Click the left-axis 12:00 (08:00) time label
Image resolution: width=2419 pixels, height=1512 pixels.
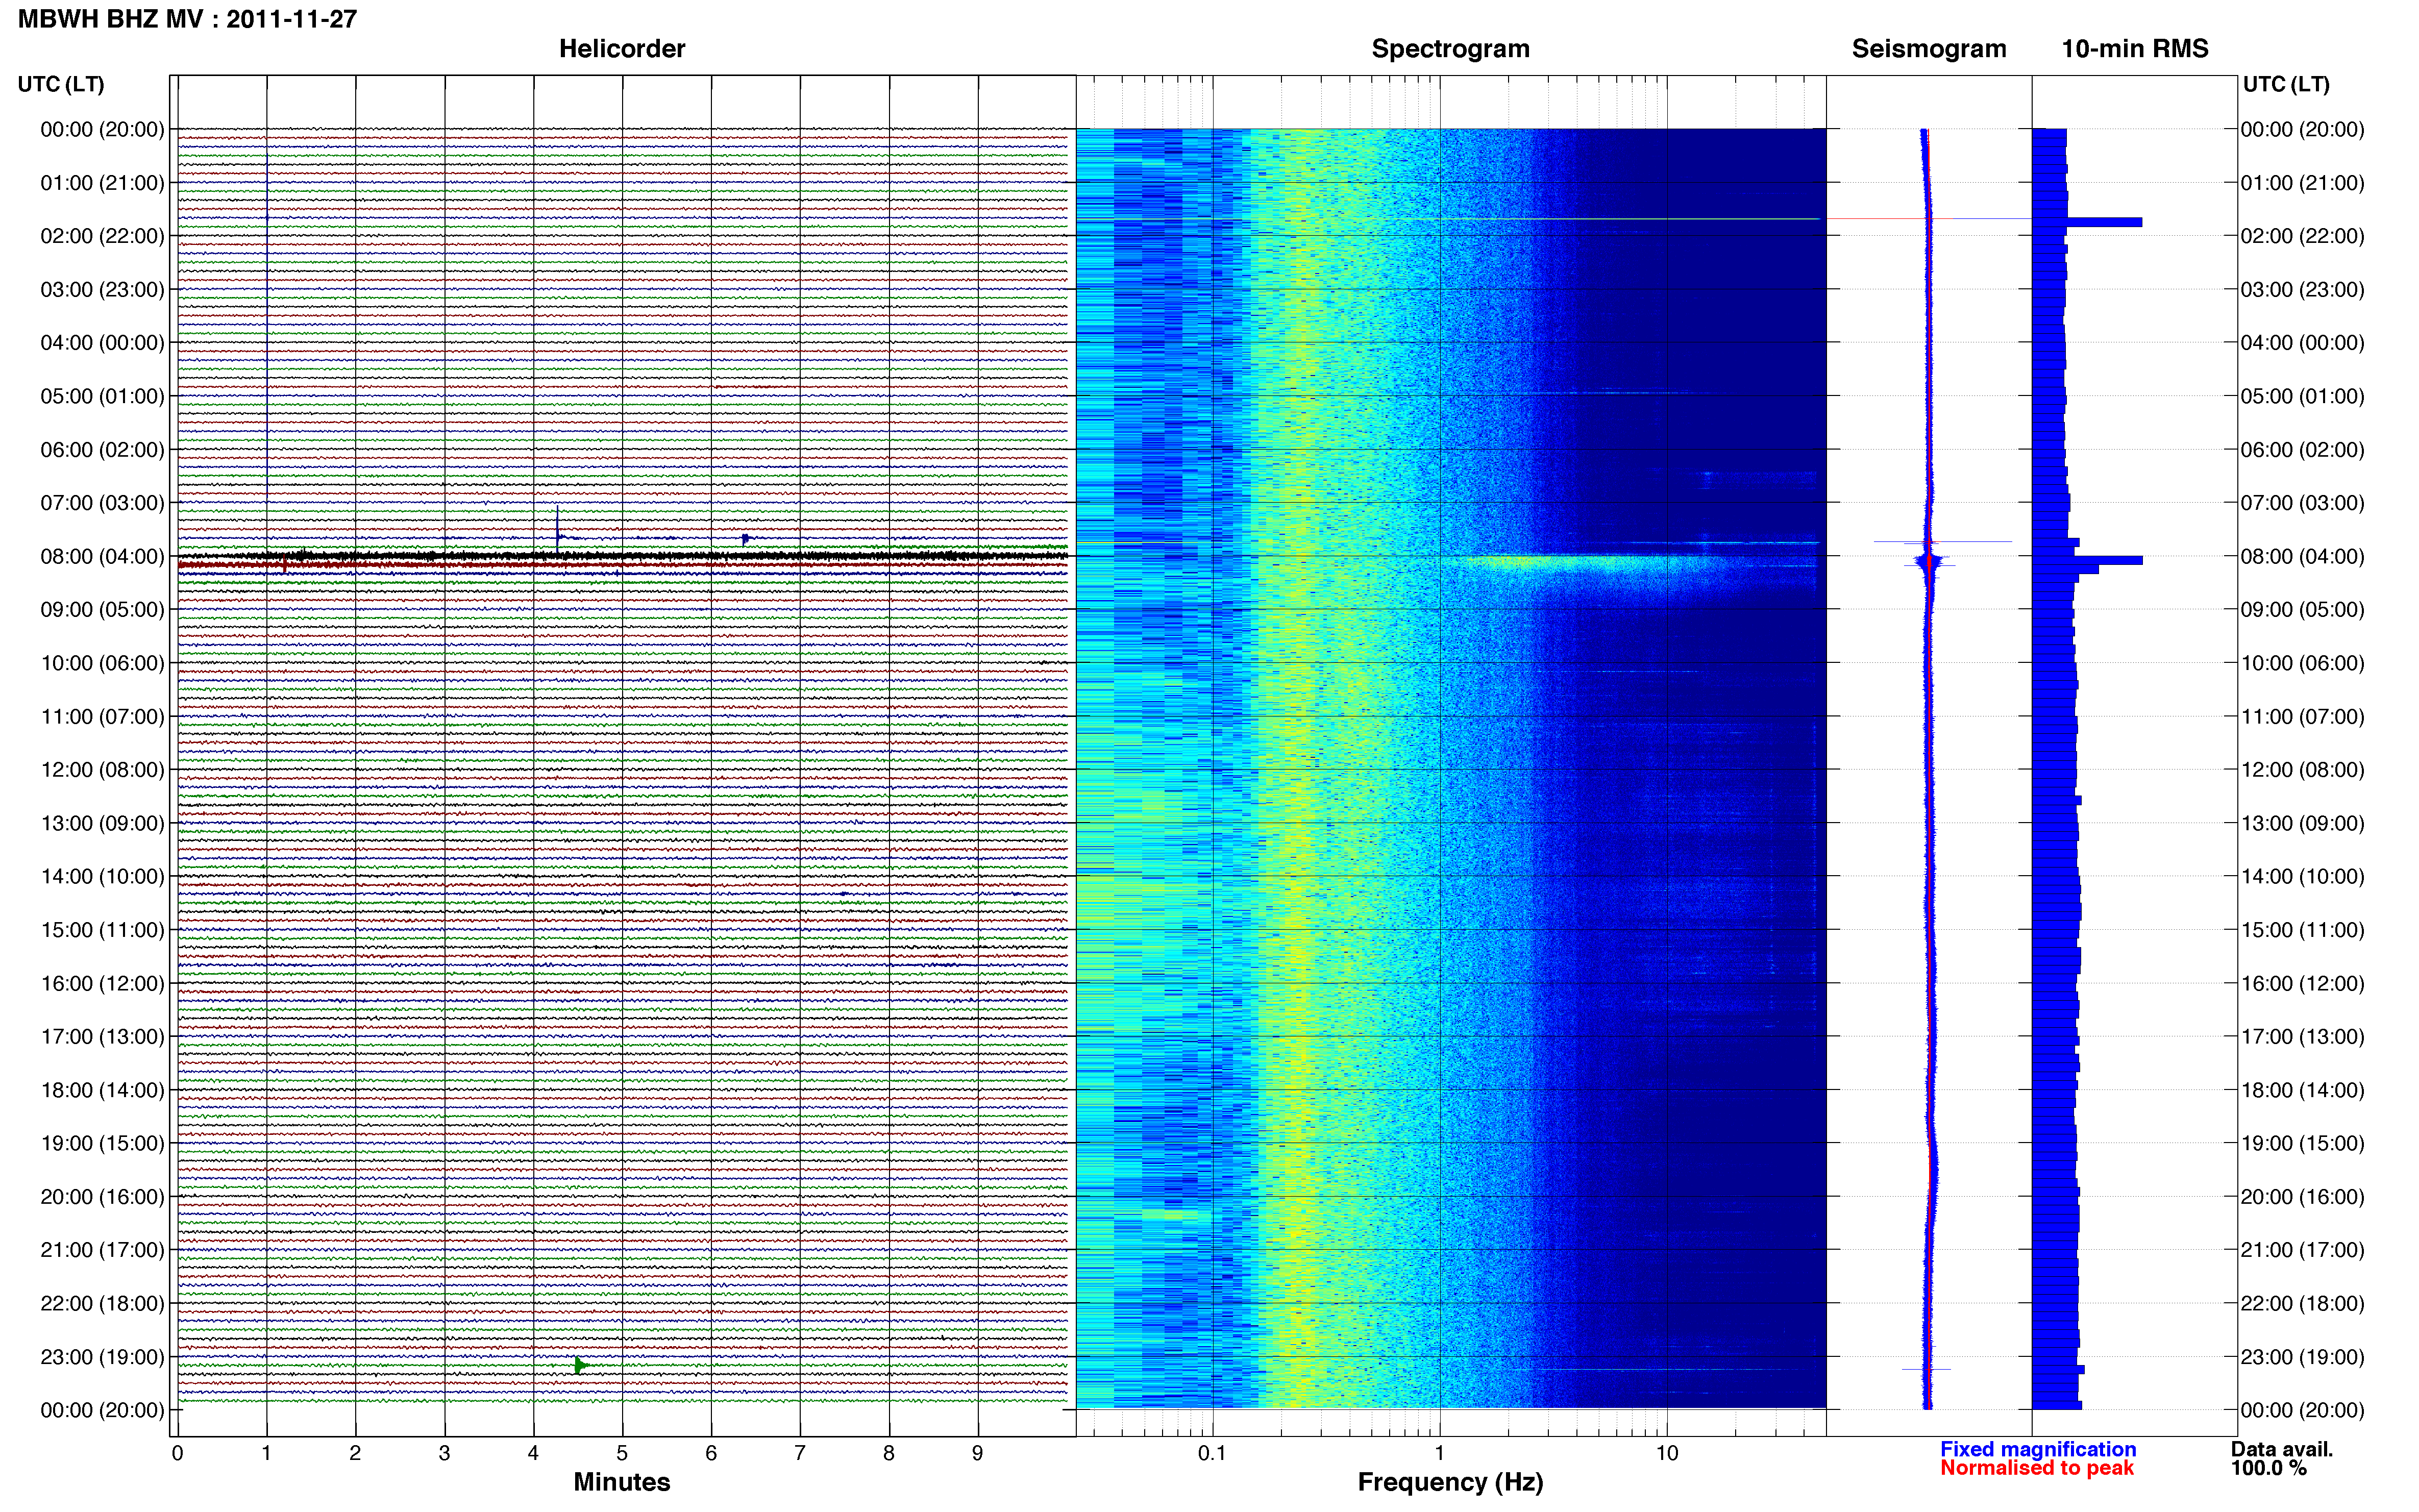point(102,770)
